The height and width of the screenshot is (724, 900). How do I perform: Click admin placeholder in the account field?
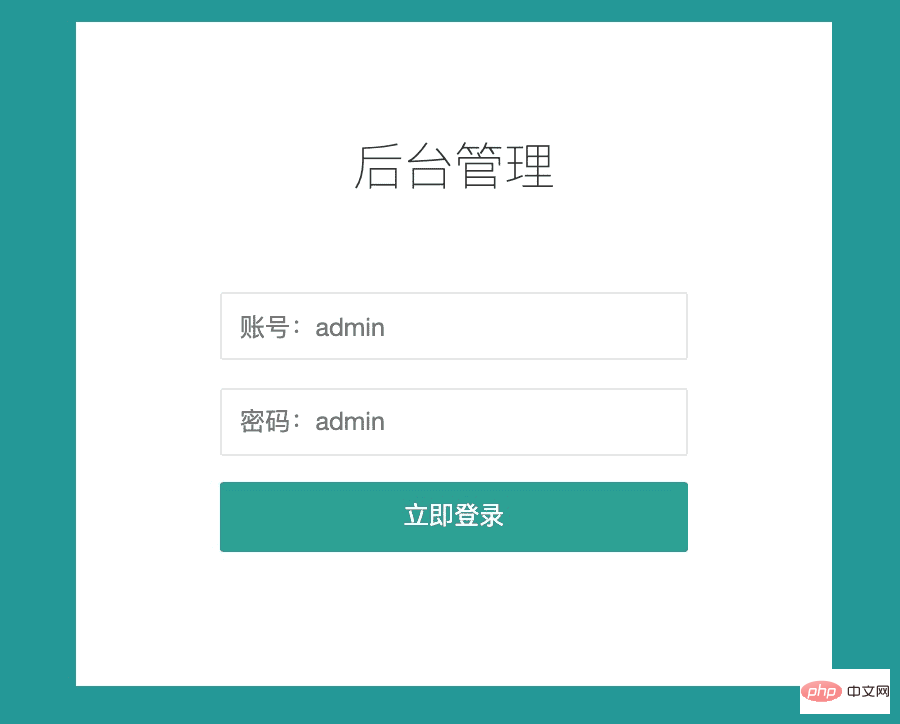coord(350,327)
